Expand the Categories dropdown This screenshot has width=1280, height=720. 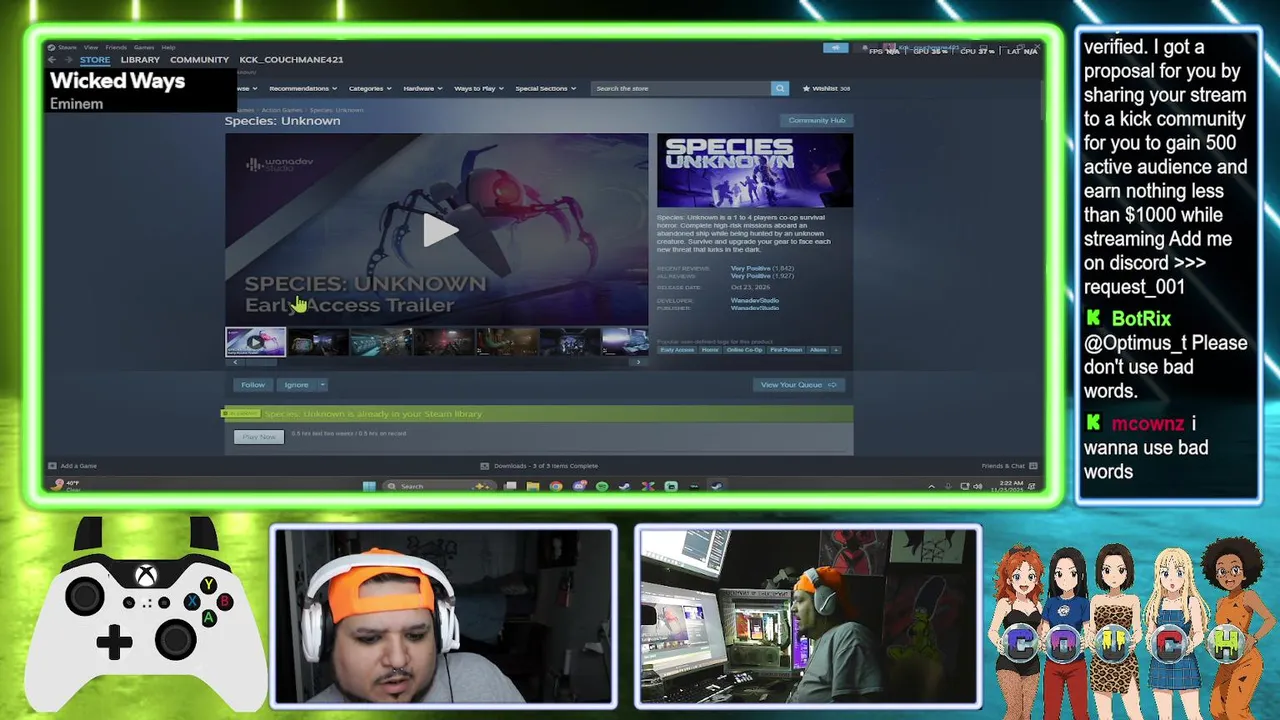370,88
